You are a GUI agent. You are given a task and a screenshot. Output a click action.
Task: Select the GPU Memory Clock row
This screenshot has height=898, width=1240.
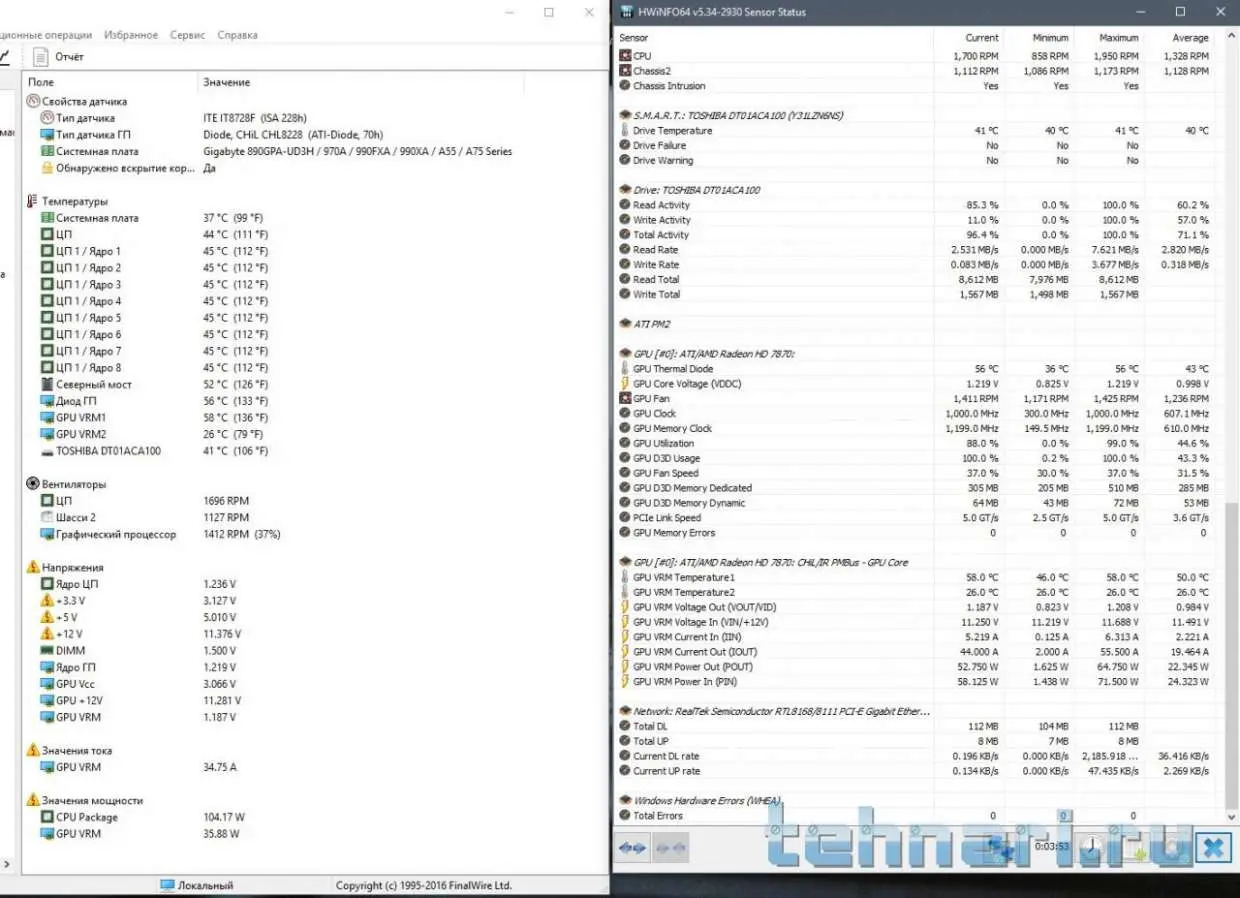pos(916,428)
